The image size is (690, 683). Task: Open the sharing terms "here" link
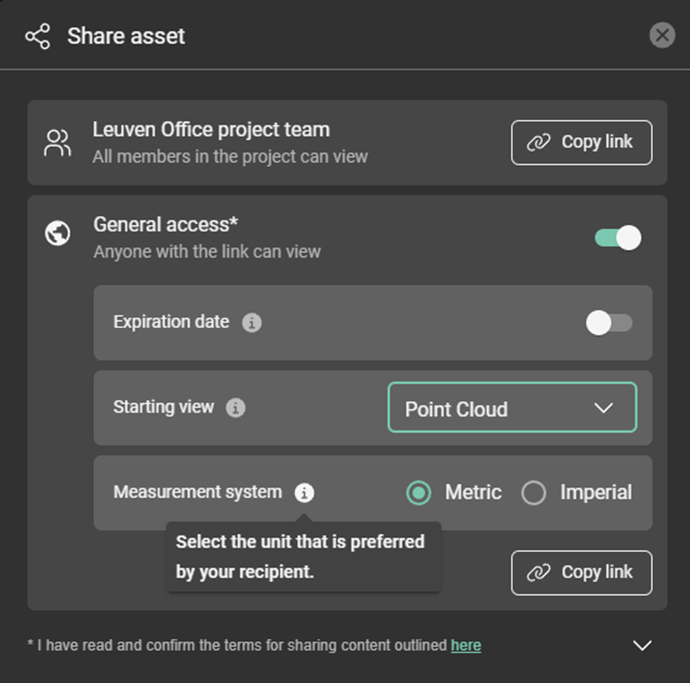tap(465, 646)
